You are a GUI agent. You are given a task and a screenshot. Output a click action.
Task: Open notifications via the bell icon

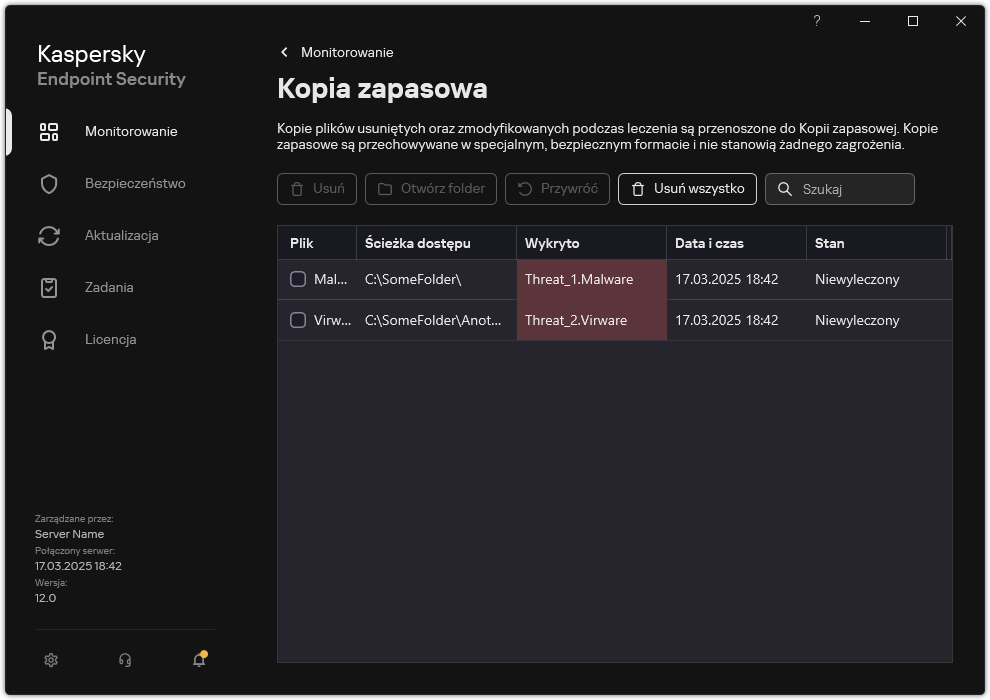pyautogui.click(x=198, y=660)
